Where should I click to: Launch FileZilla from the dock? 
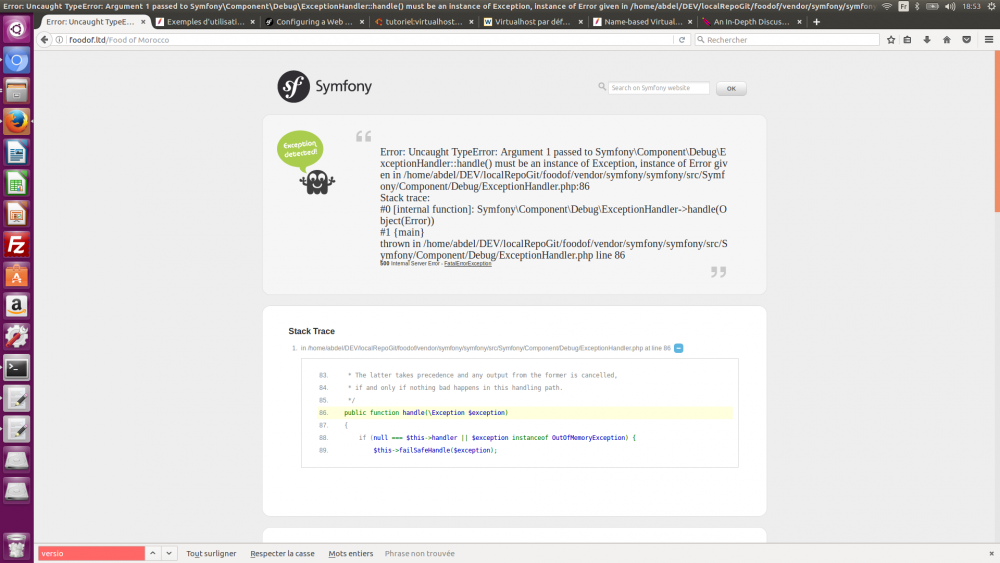tap(17, 245)
